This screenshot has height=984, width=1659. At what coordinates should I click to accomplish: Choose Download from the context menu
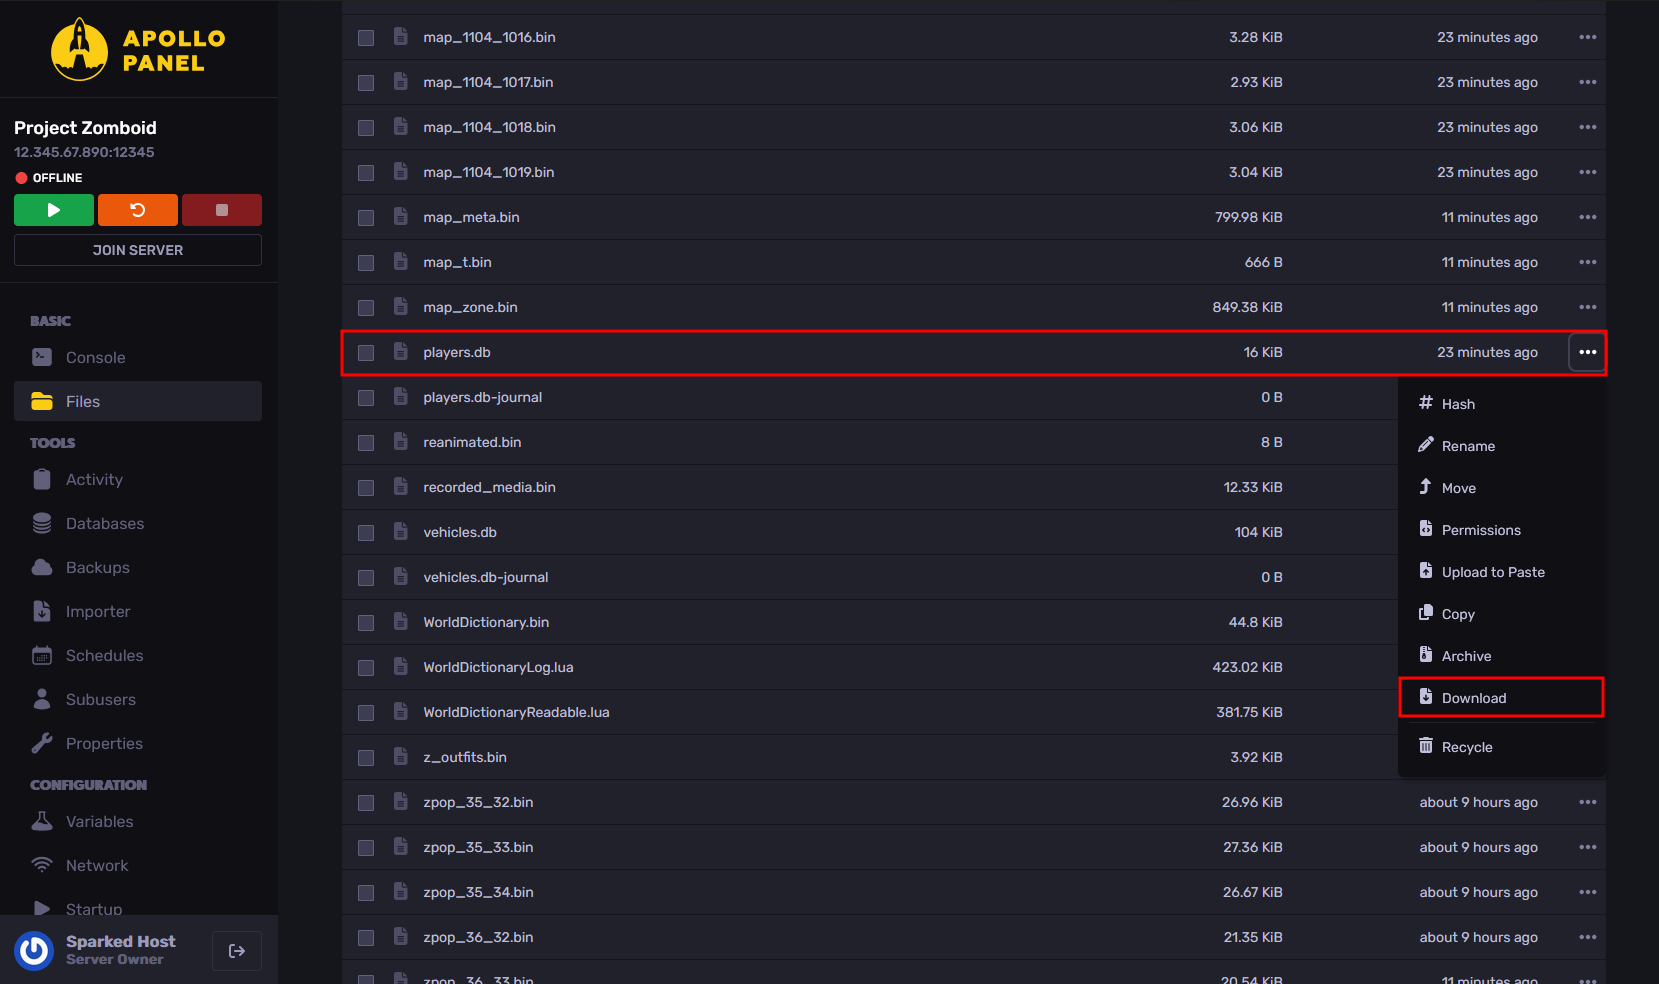pyautogui.click(x=1473, y=698)
